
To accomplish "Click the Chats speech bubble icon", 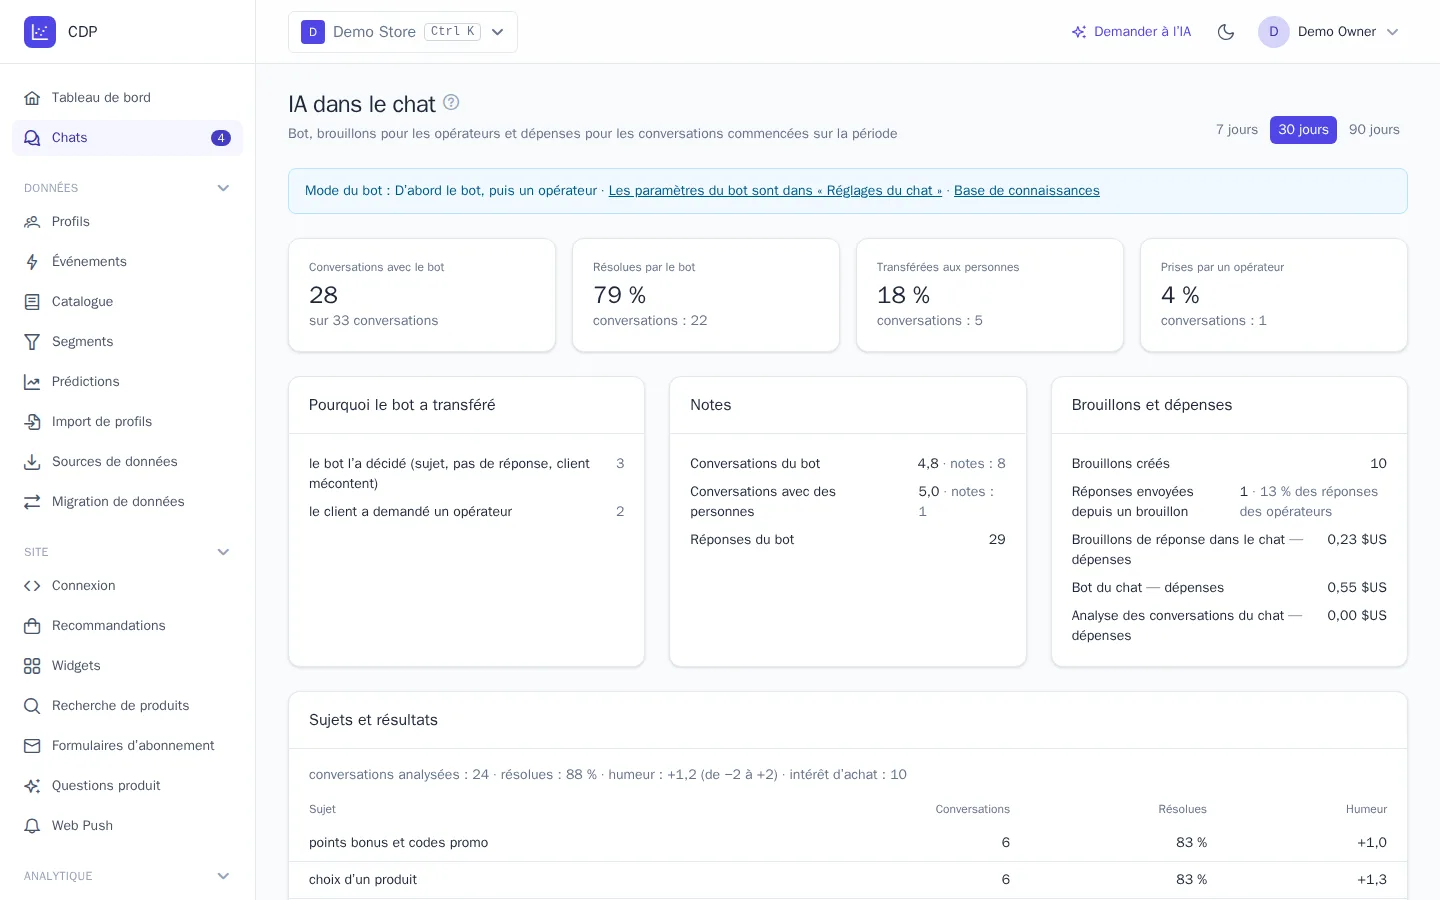I will (32, 138).
